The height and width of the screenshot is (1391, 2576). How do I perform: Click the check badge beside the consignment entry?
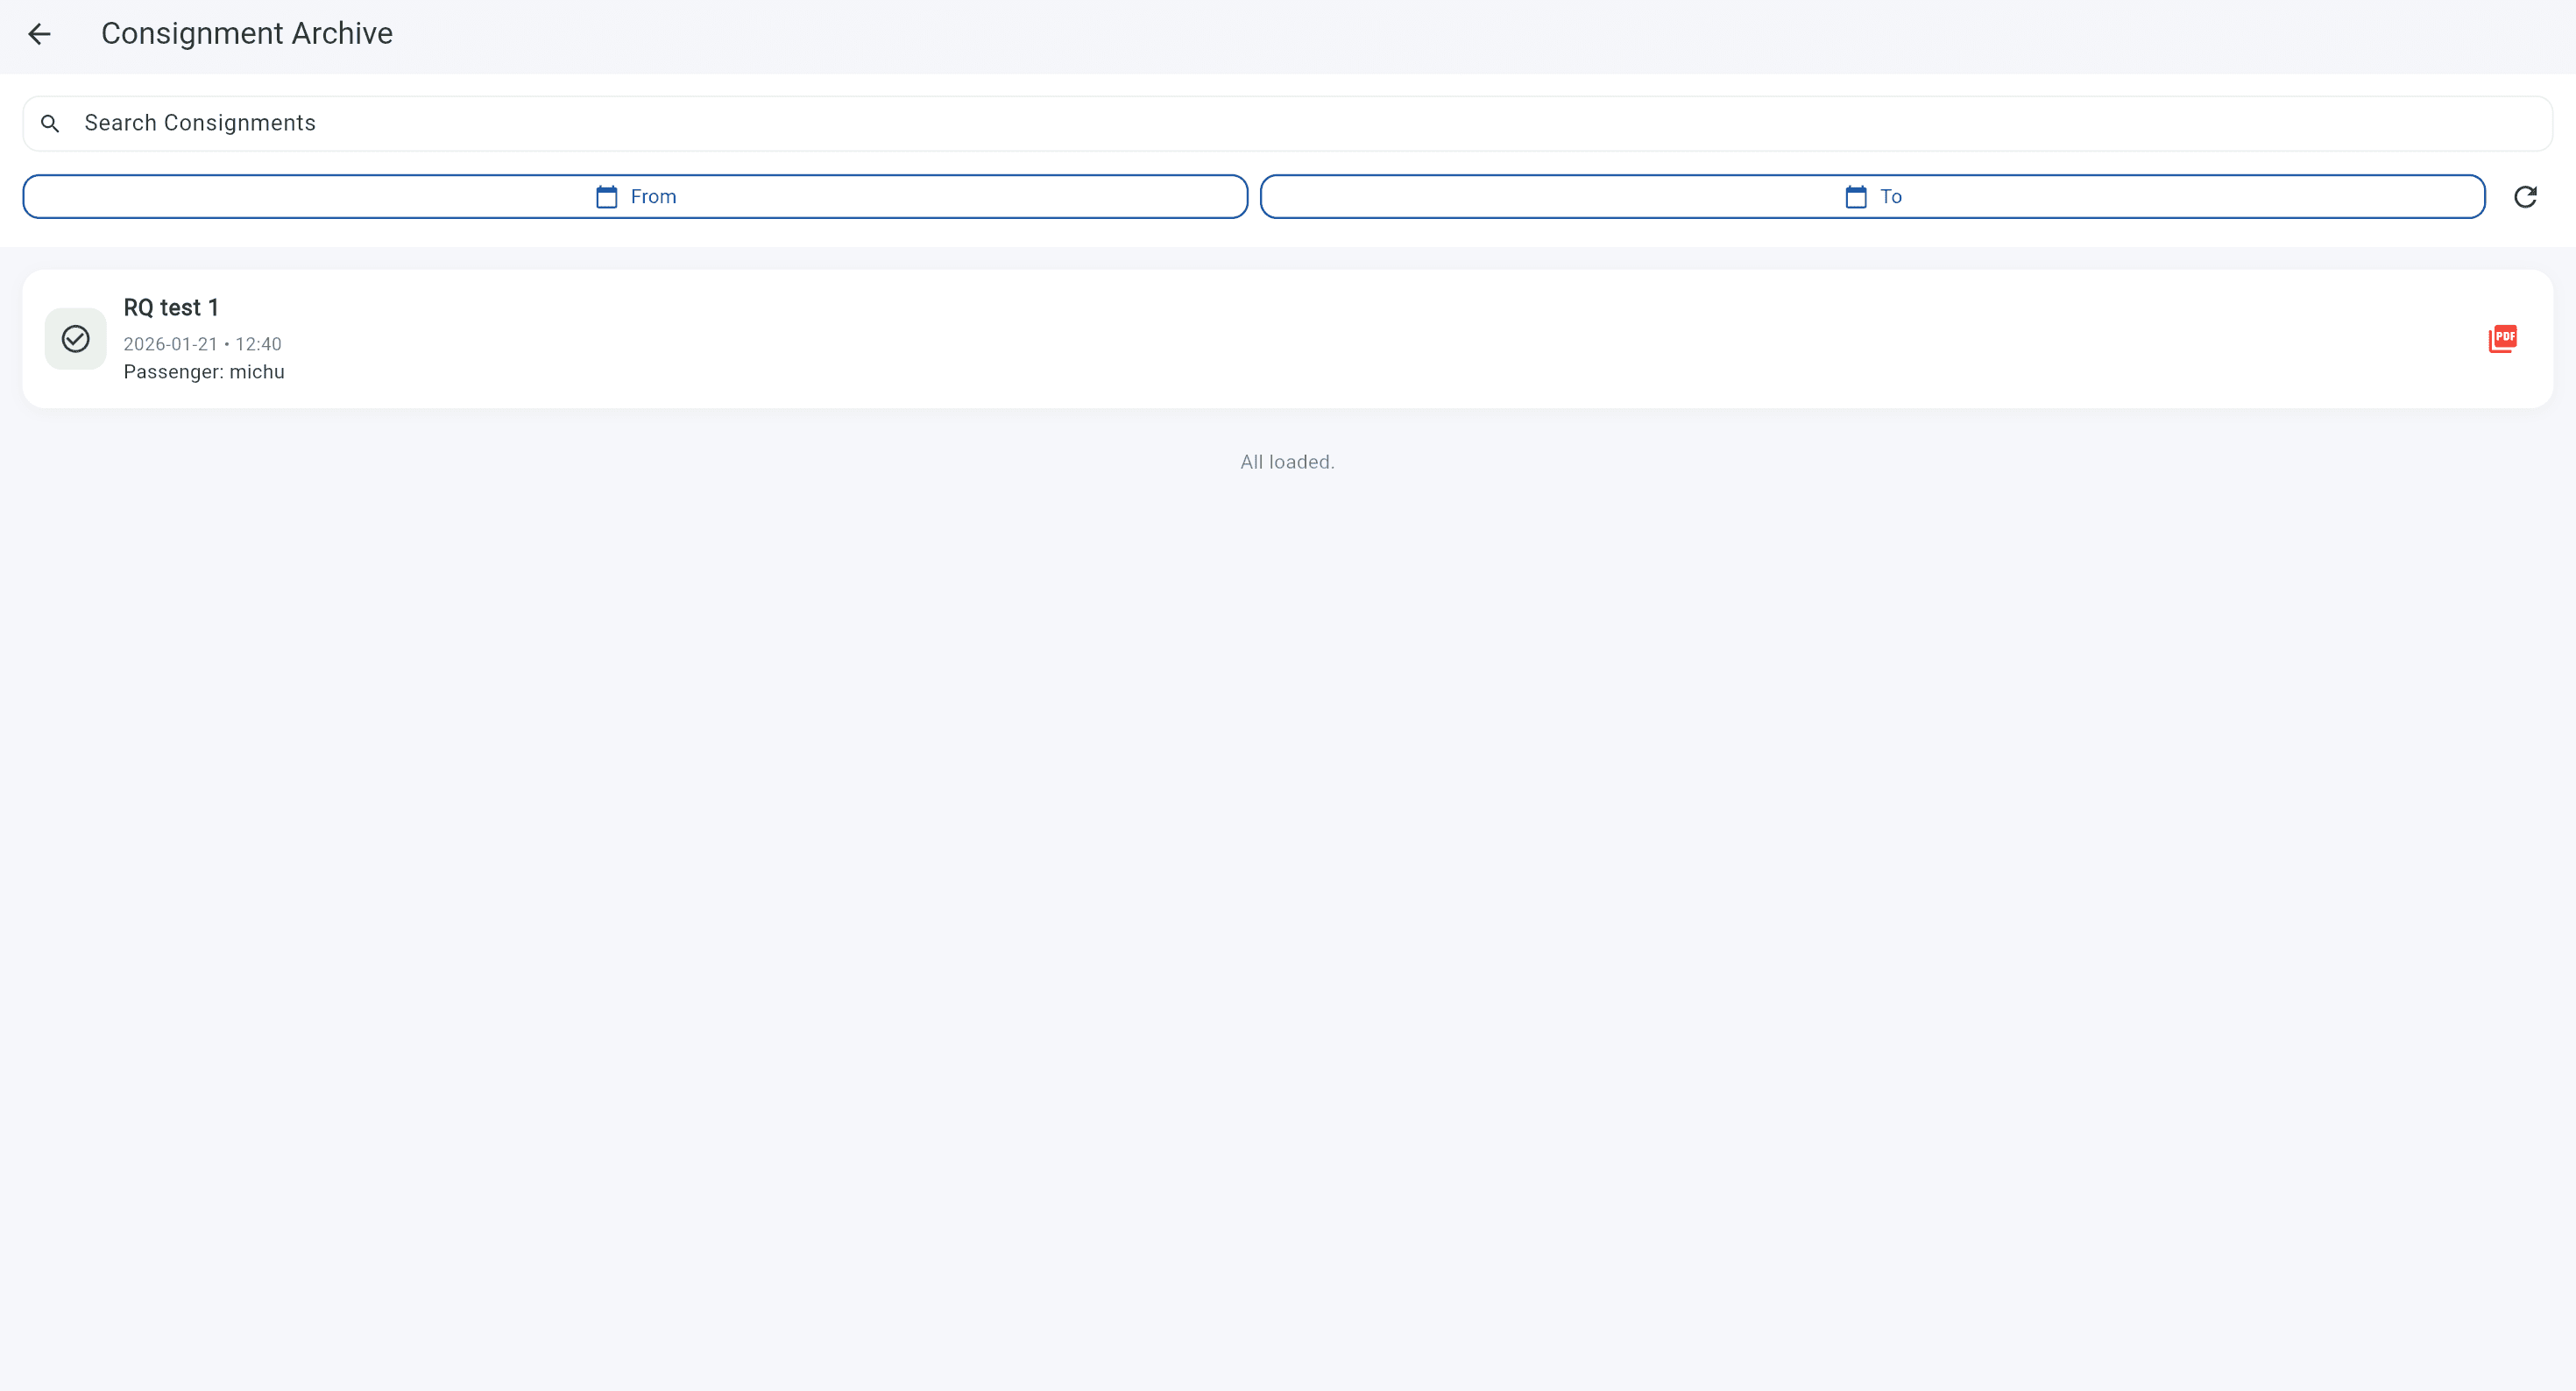point(75,338)
